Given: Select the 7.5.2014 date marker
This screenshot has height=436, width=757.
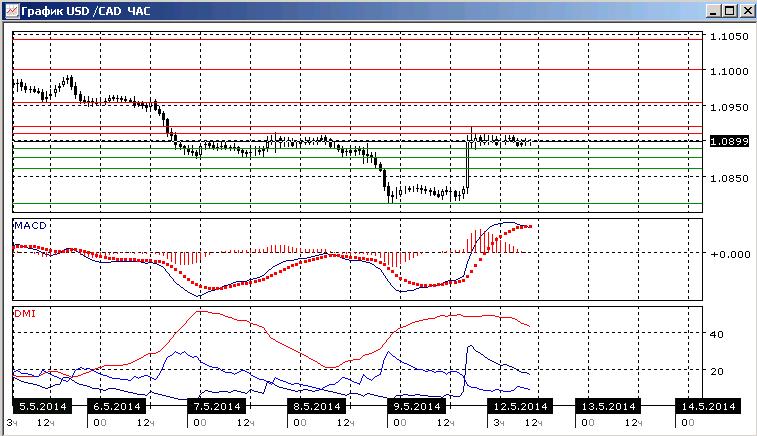Looking at the screenshot, I should coord(217,407).
